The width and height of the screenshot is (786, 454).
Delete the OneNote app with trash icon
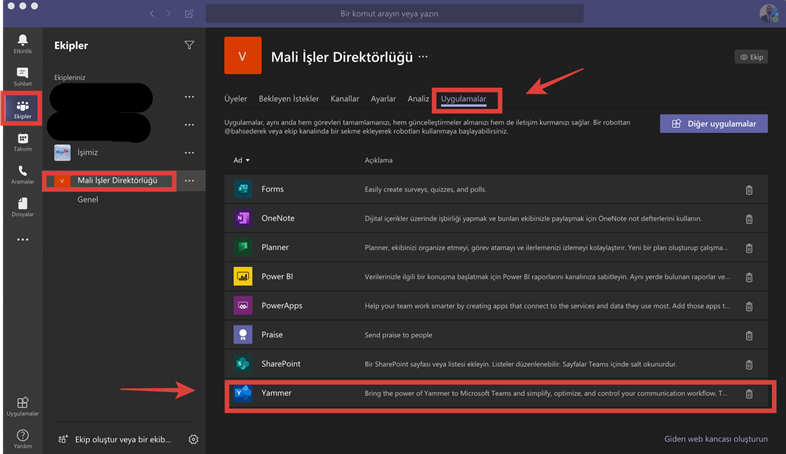click(749, 219)
